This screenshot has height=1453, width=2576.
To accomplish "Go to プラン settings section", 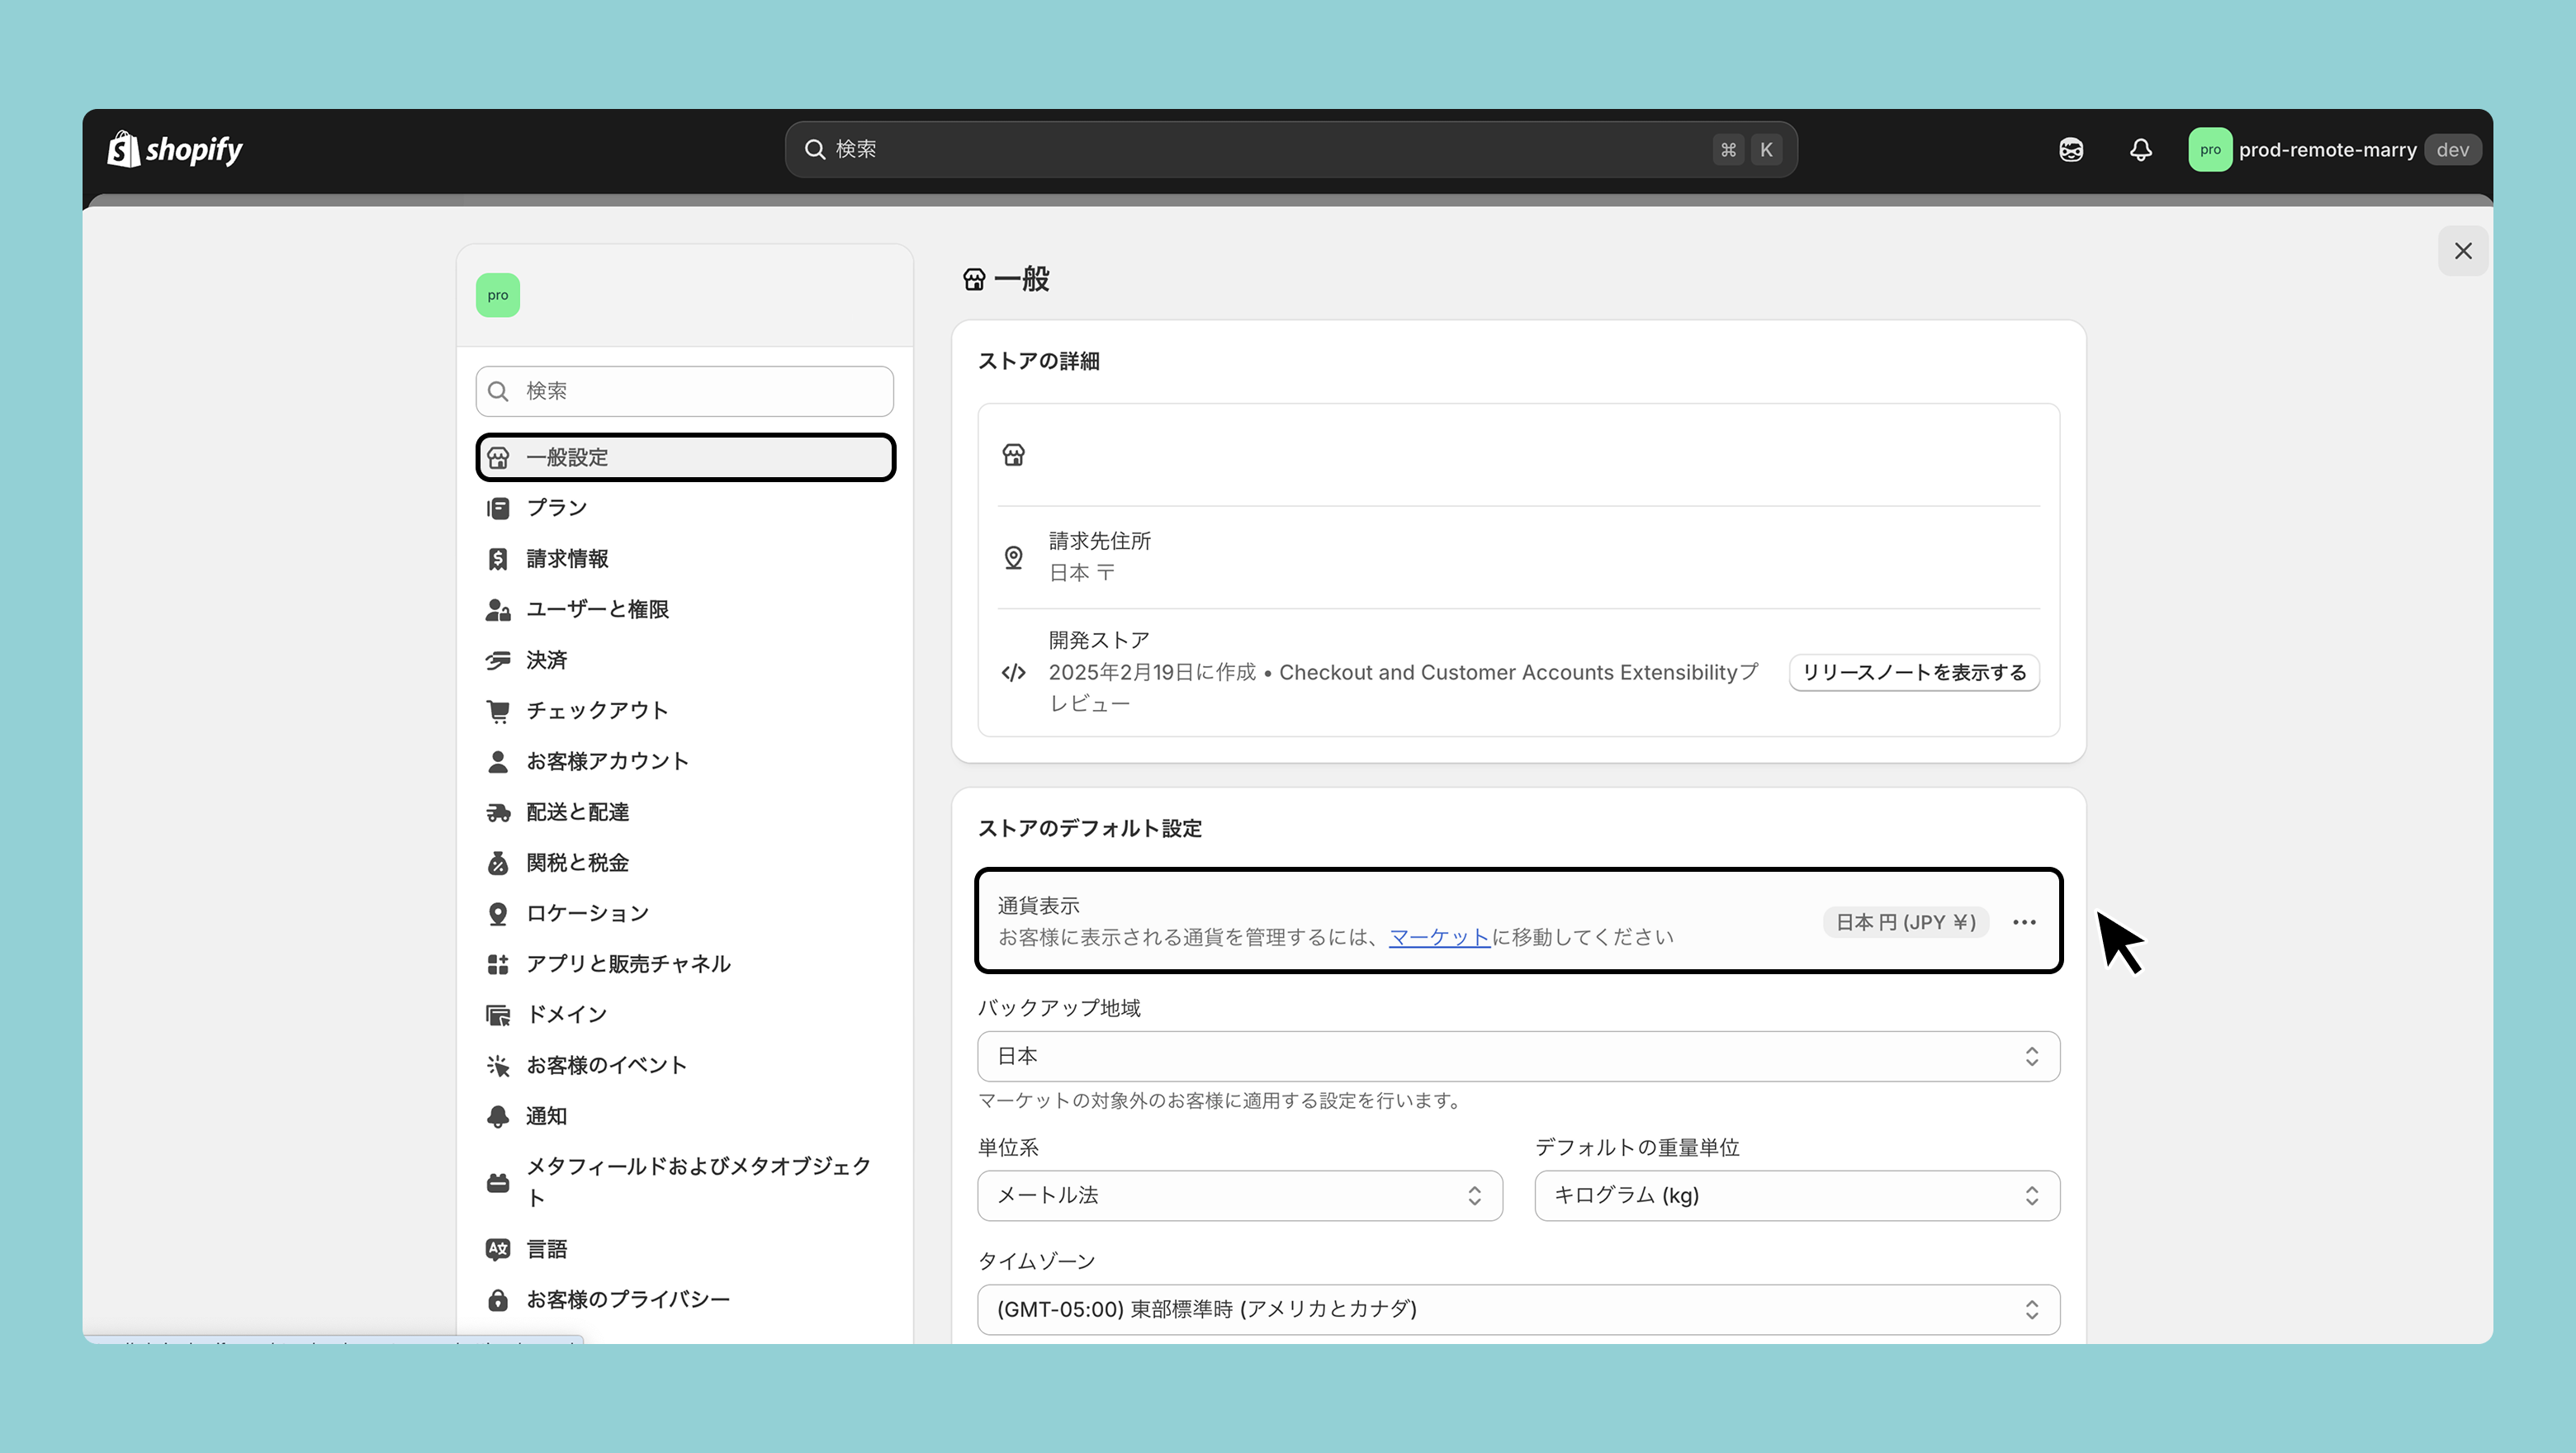I will click(557, 508).
